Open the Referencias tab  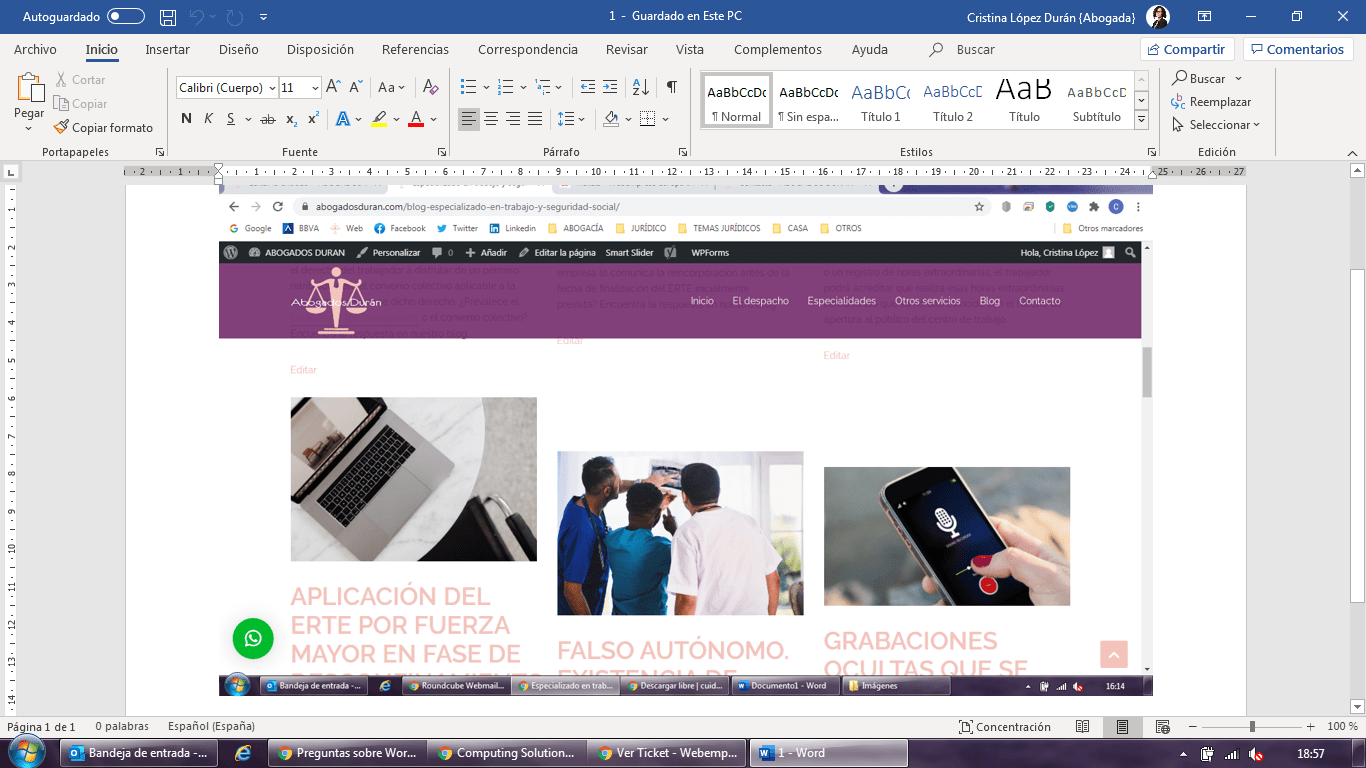pyautogui.click(x=415, y=49)
